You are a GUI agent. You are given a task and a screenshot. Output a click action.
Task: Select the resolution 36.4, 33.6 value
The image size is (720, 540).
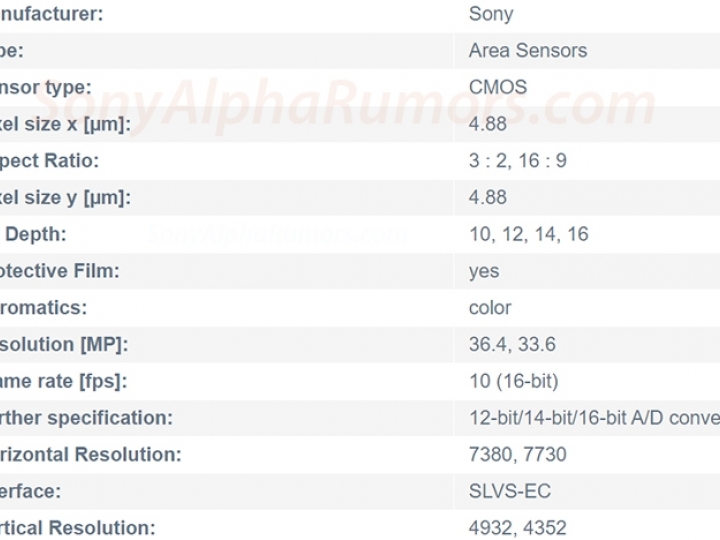512,344
